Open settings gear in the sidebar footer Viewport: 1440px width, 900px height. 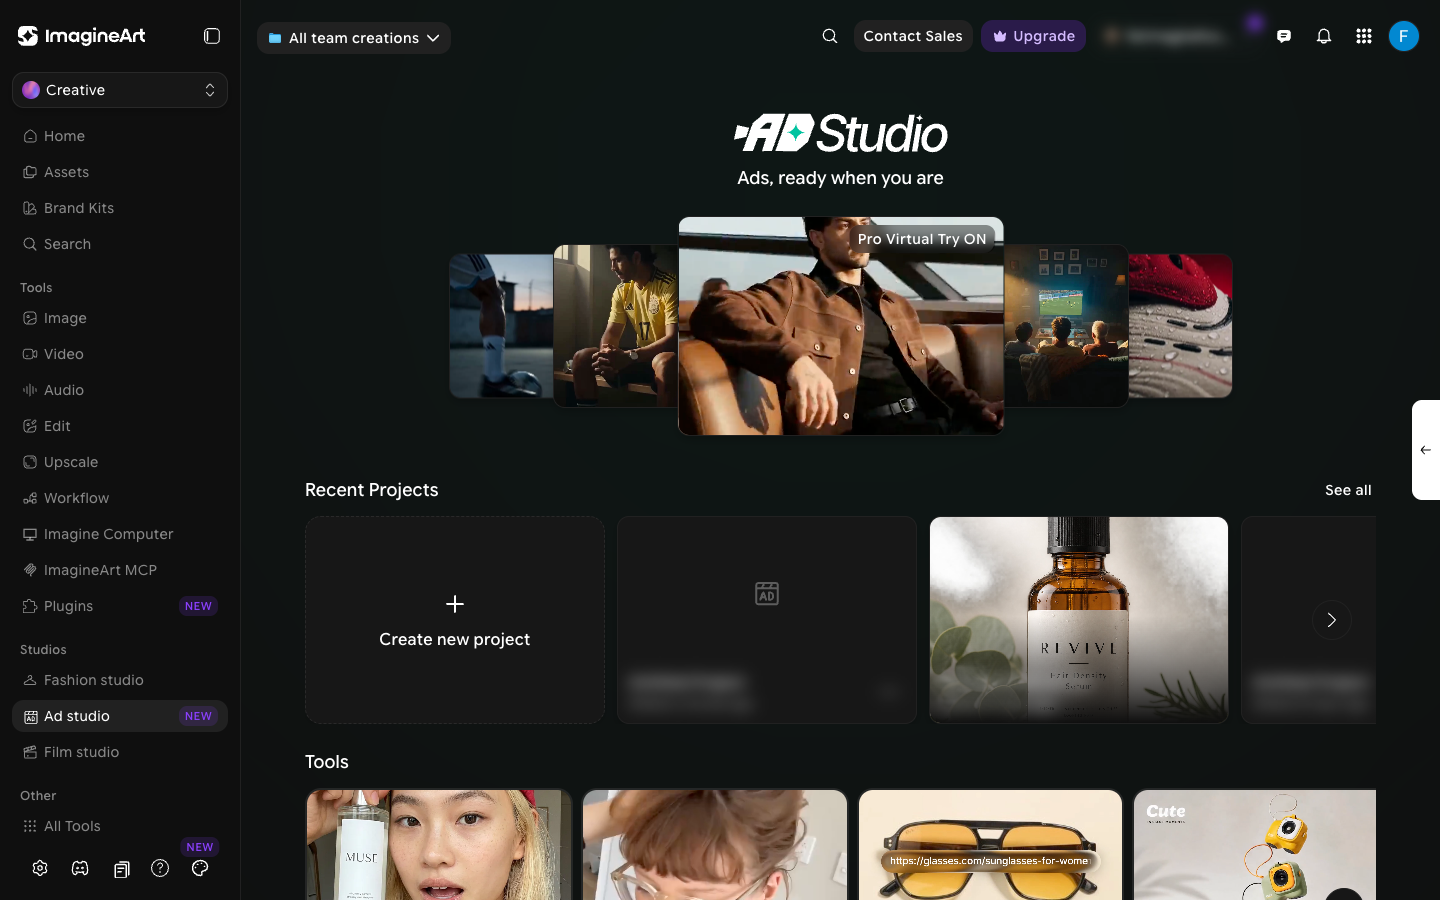(x=40, y=868)
